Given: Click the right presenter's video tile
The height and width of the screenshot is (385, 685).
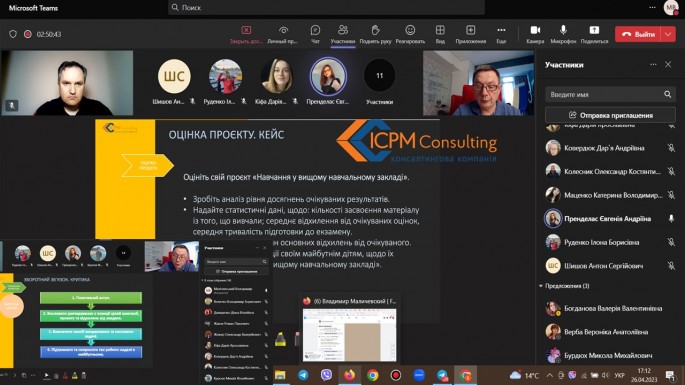Looking at the screenshot, I should coord(478,83).
